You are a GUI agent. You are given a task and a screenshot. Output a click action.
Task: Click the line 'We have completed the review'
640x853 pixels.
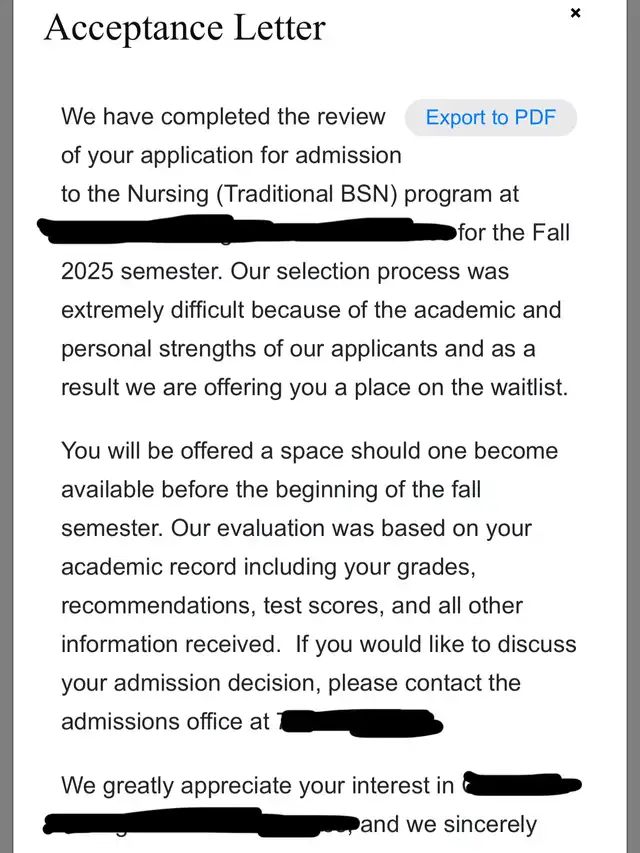[223, 117]
